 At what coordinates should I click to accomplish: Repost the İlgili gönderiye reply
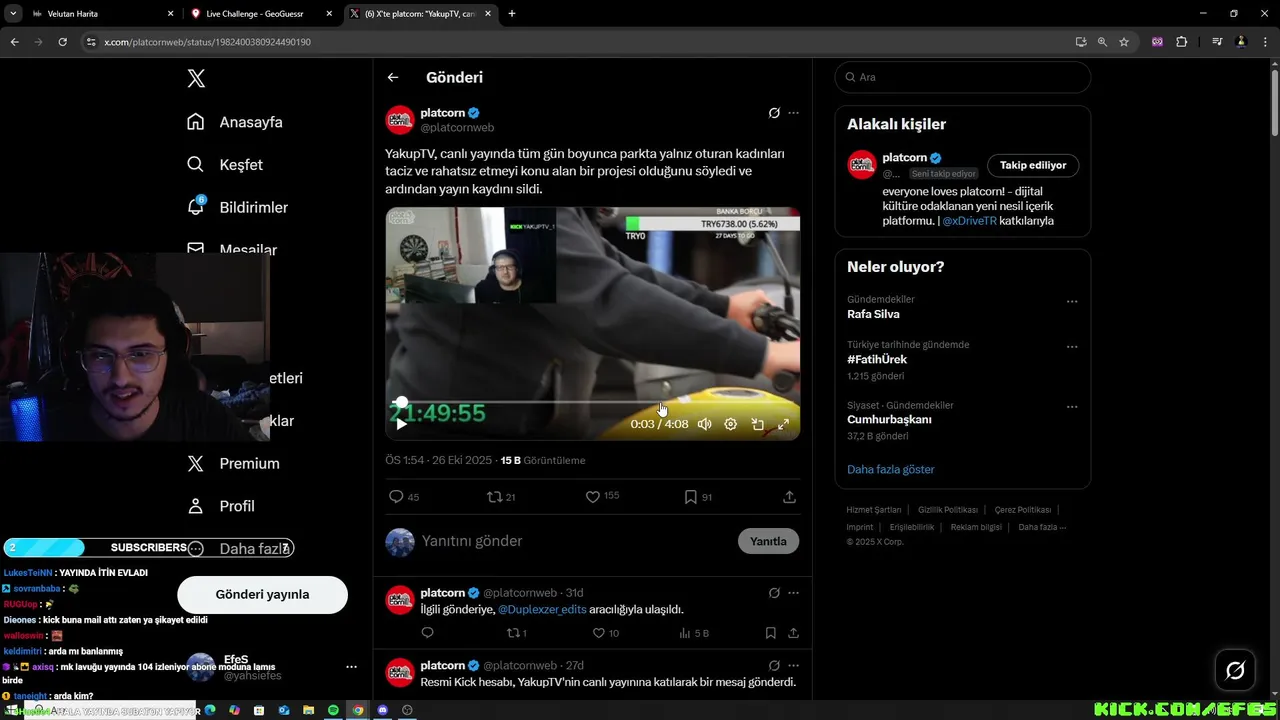[516, 633]
